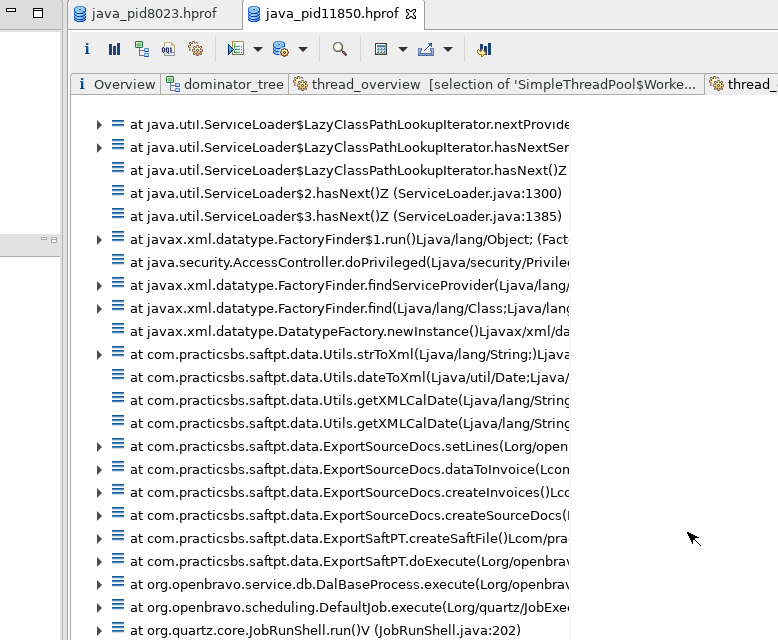
Task: Click the Run Expert System Test icon
Action: coord(236,49)
